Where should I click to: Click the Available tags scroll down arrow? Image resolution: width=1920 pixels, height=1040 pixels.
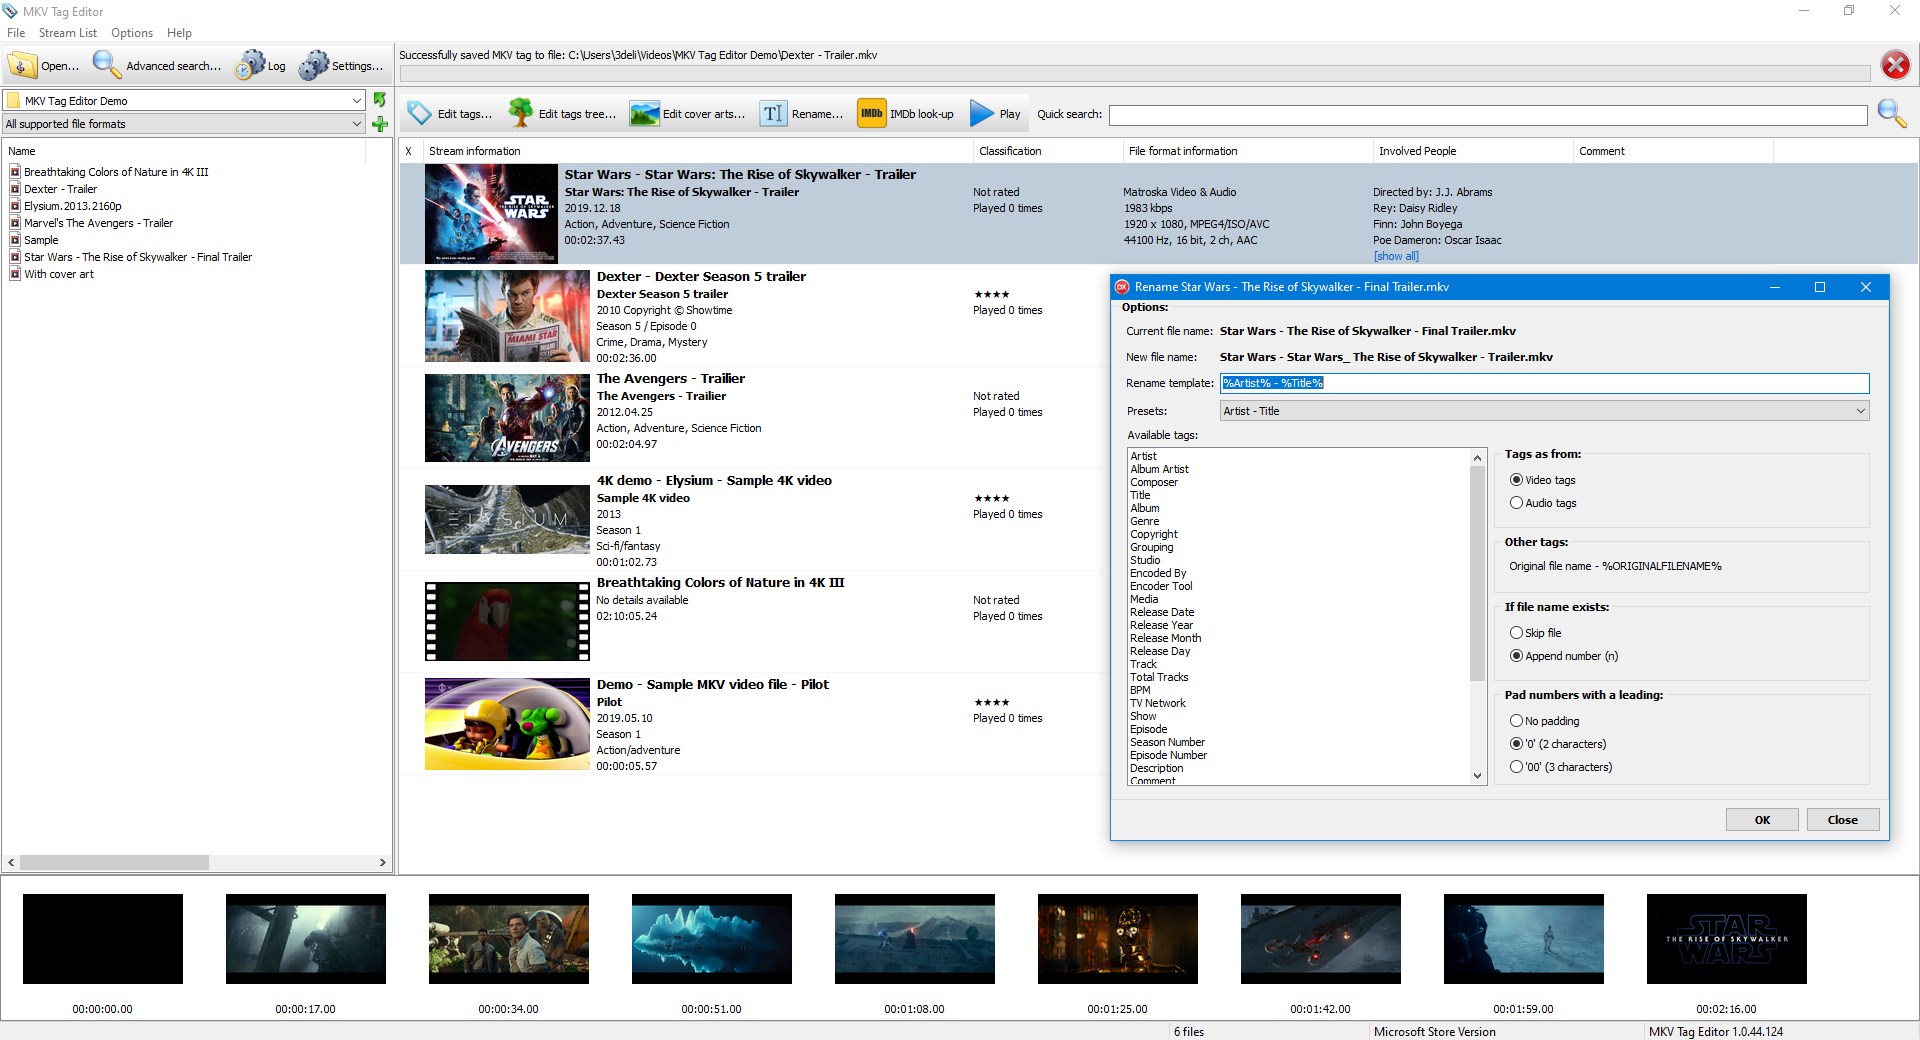tap(1477, 776)
